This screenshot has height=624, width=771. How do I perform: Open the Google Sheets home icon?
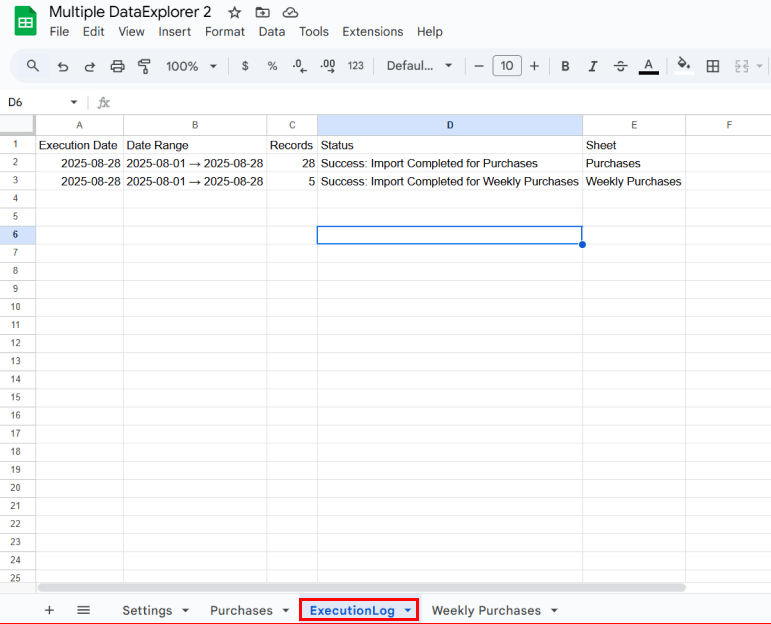[x=25, y=21]
